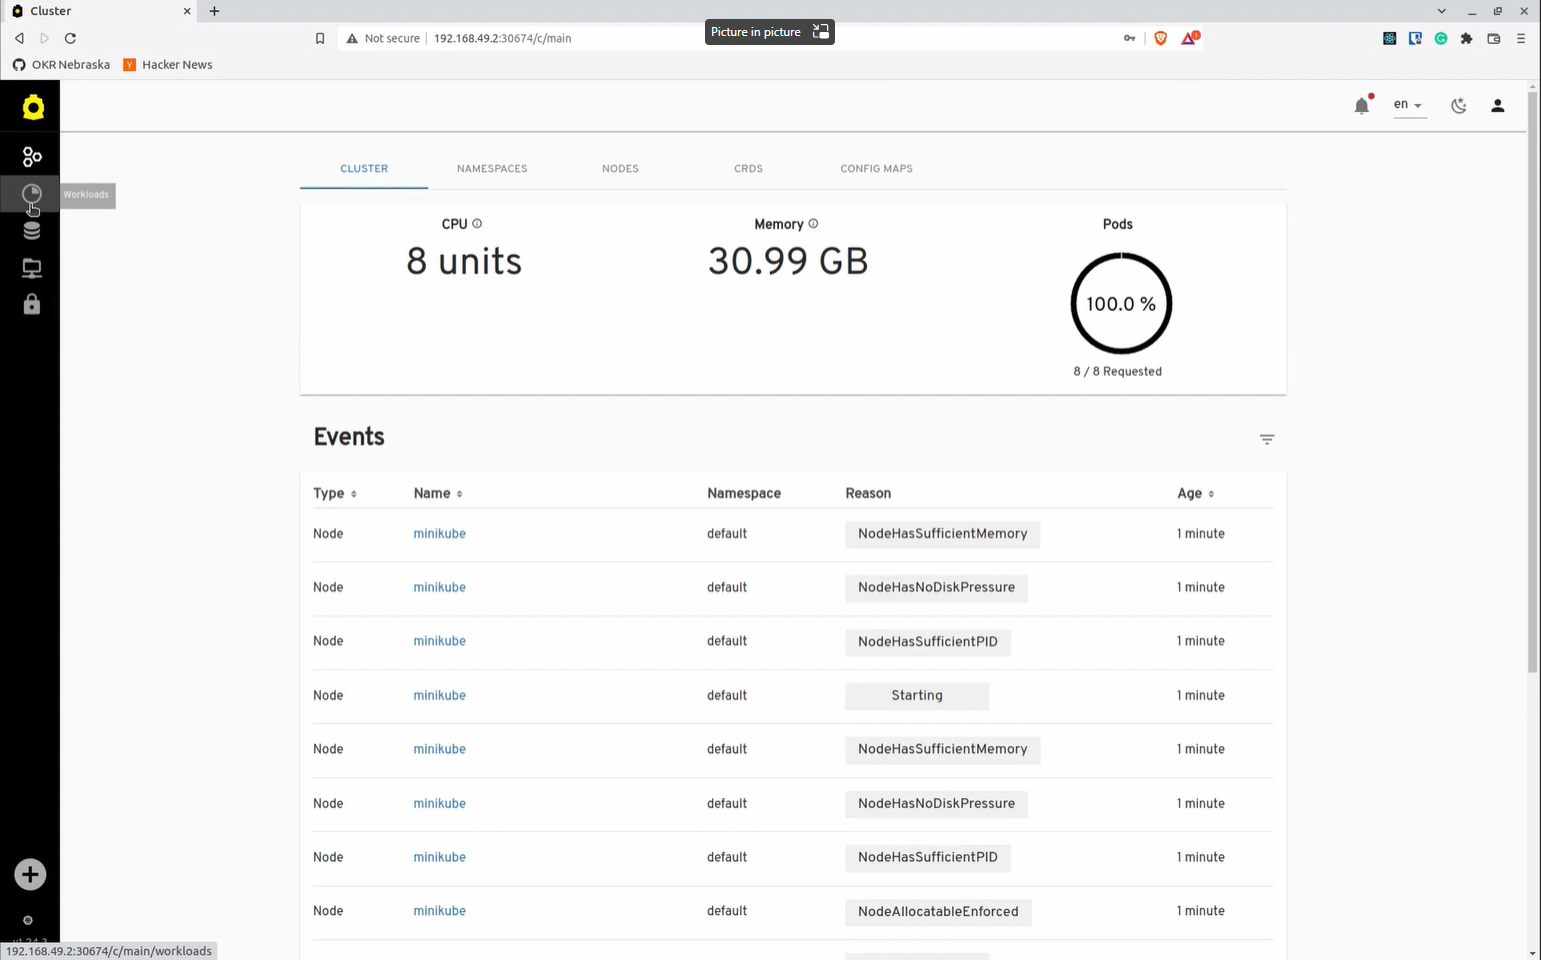The height and width of the screenshot is (960, 1541).
Task: Open the language dropdown showing en
Action: [x=1408, y=104]
